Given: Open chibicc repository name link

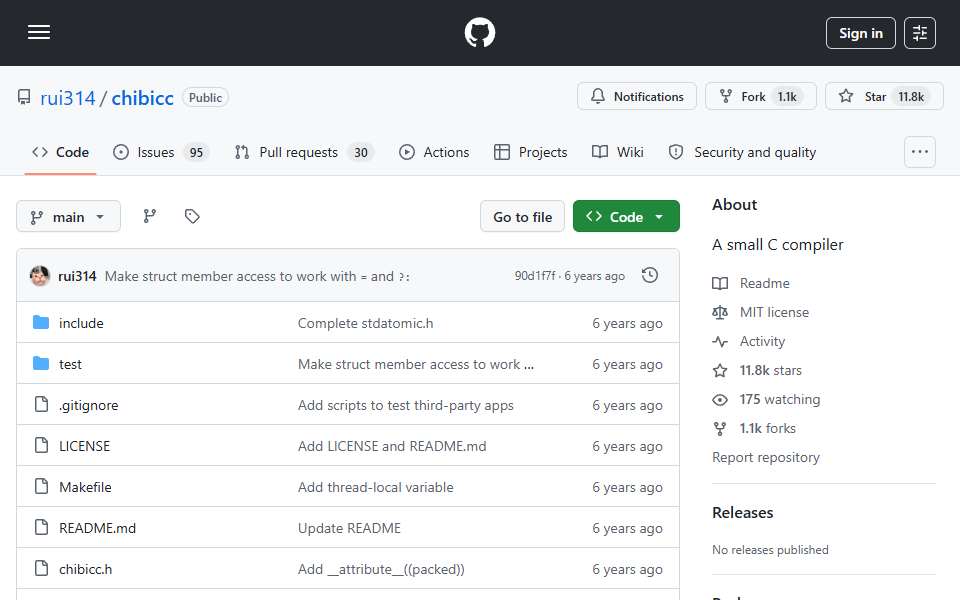Looking at the screenshot, I should coord(143,98).
